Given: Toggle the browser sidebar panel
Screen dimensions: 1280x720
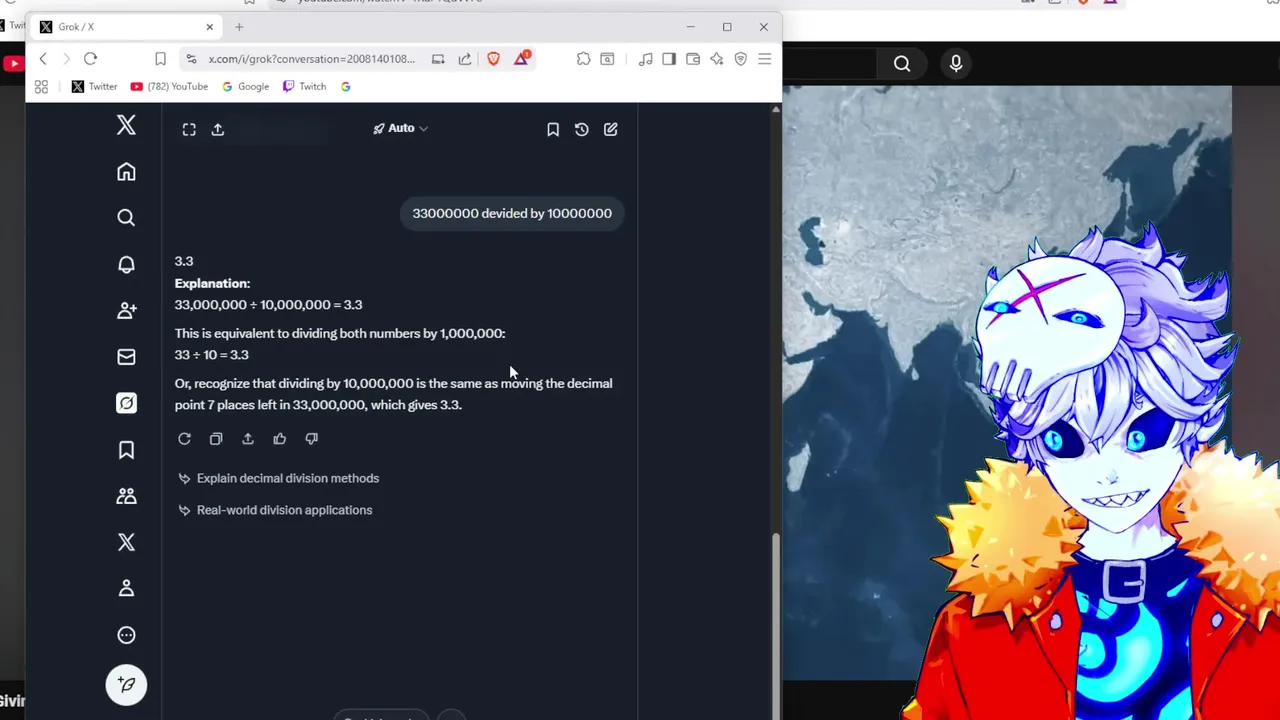Looking at the screenshot, I should pyautogui.click(x=669, y=59).
